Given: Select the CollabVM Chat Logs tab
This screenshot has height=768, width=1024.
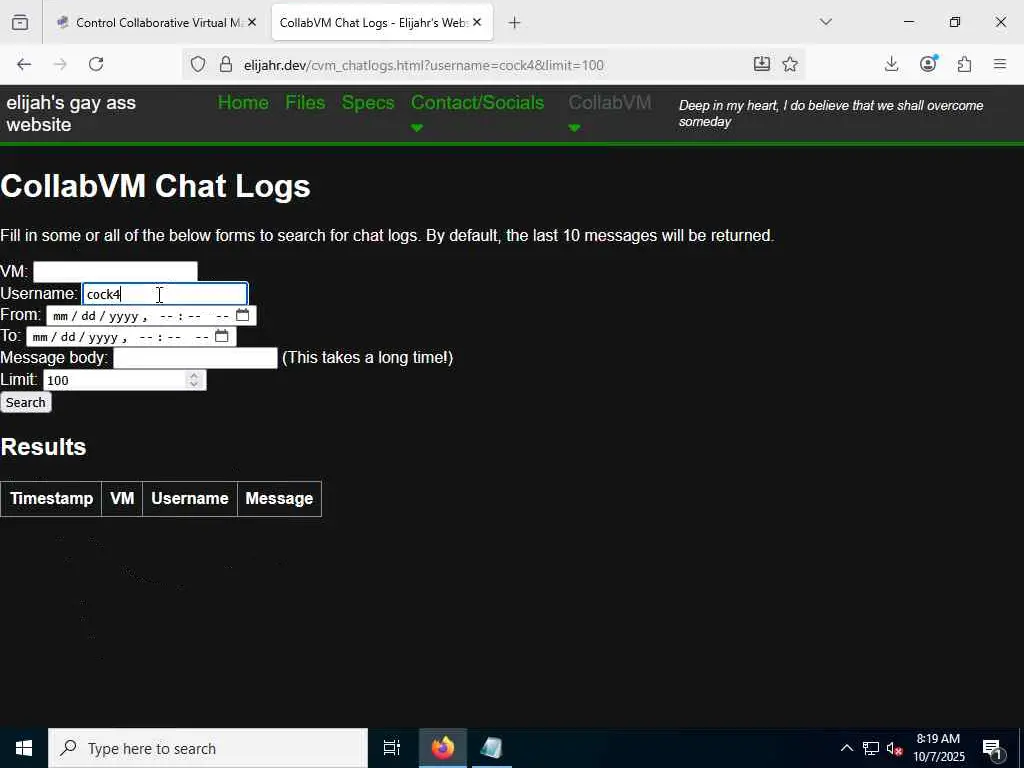Looking at the screenshot, I should tap(382, 23).
